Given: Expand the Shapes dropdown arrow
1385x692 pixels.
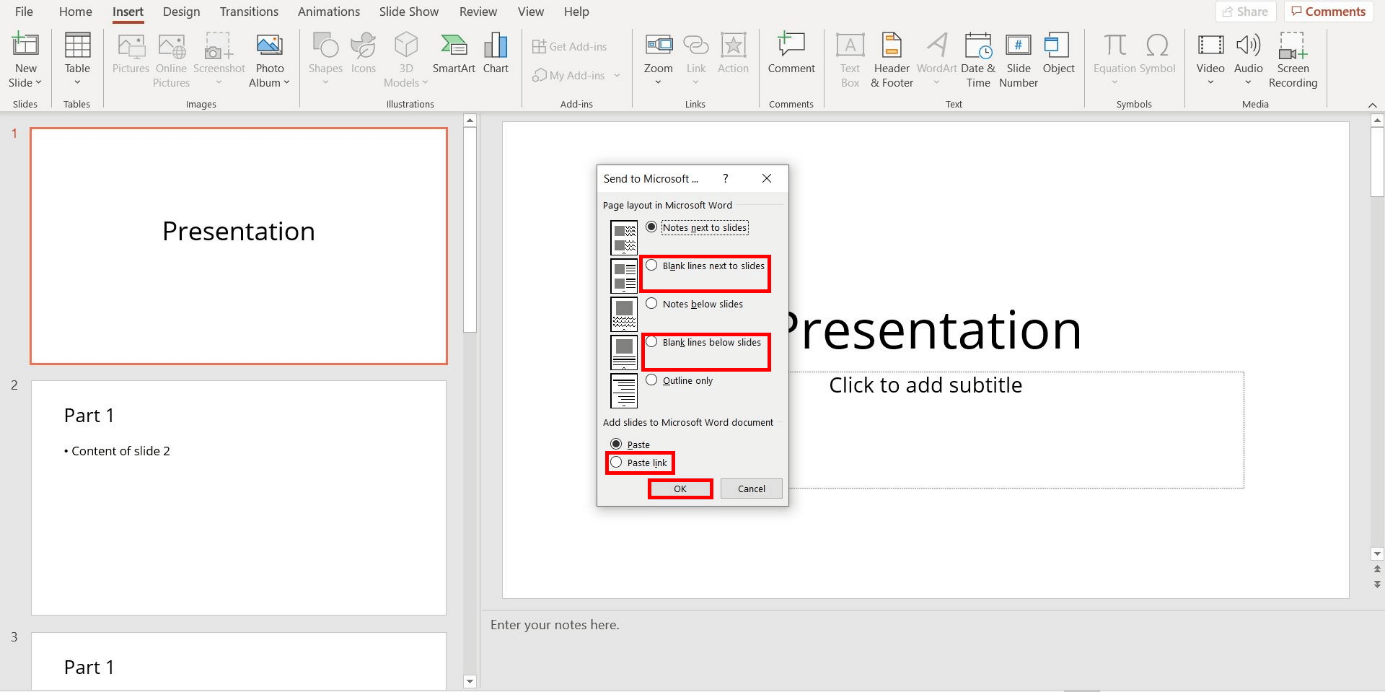Looking at the screenshot, I should click(325, 83).
